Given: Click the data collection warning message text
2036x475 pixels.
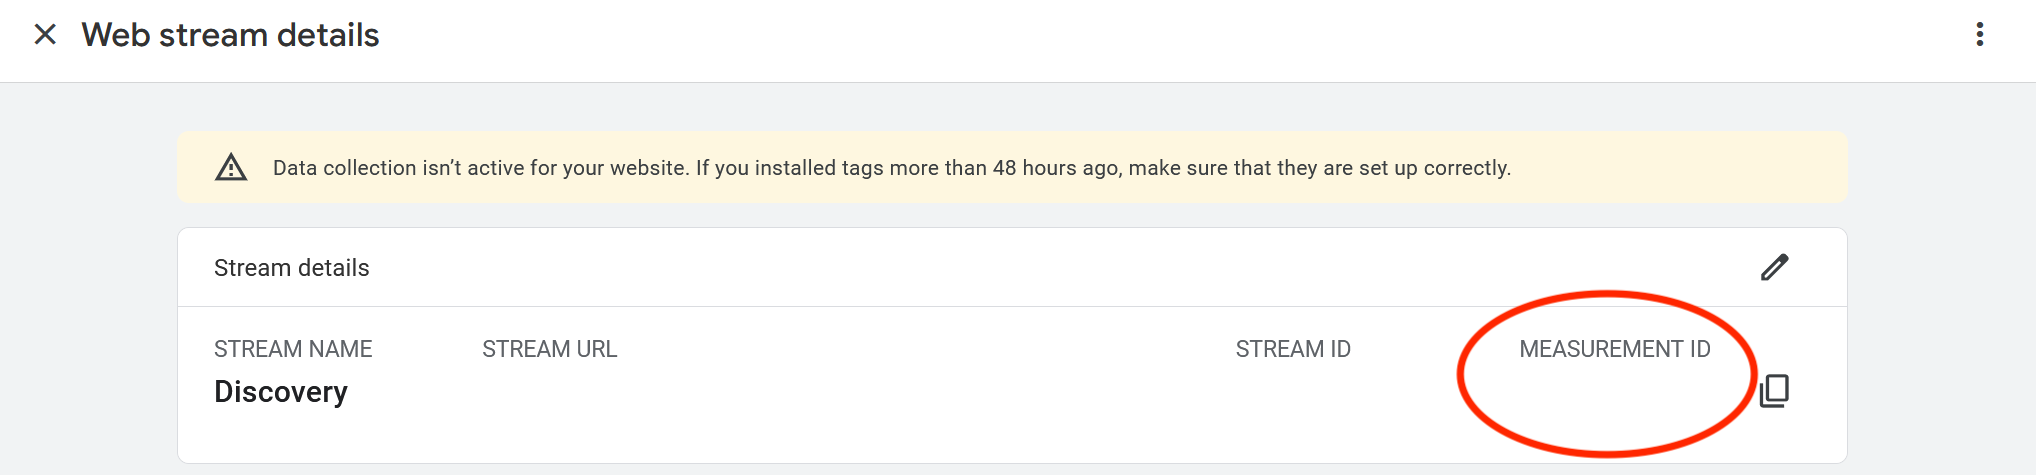Looking at the screenshot, I should 891,168.
